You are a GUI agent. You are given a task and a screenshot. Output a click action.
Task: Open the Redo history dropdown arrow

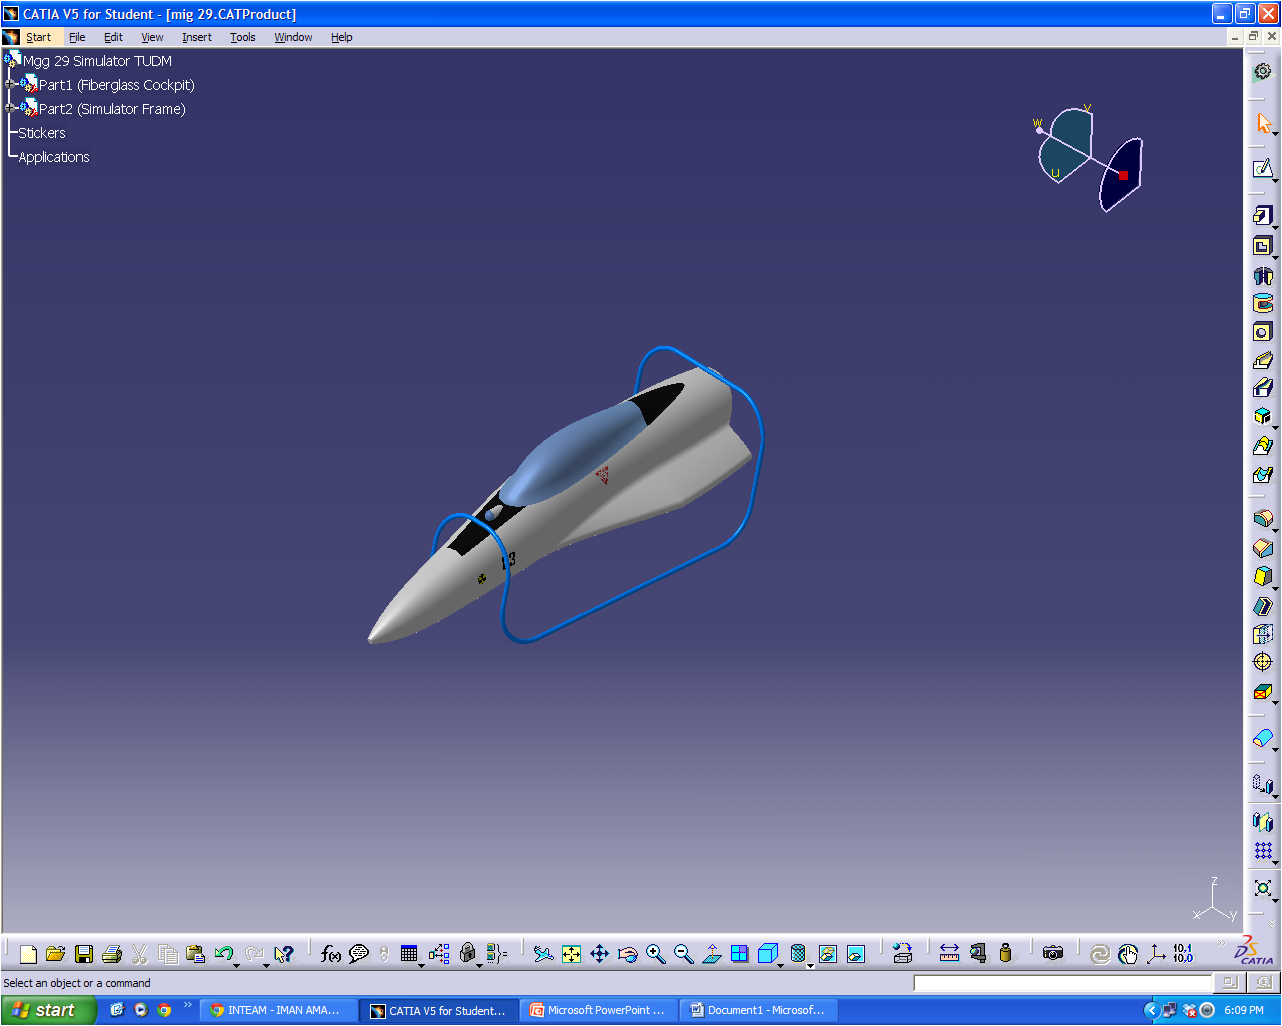266,965
